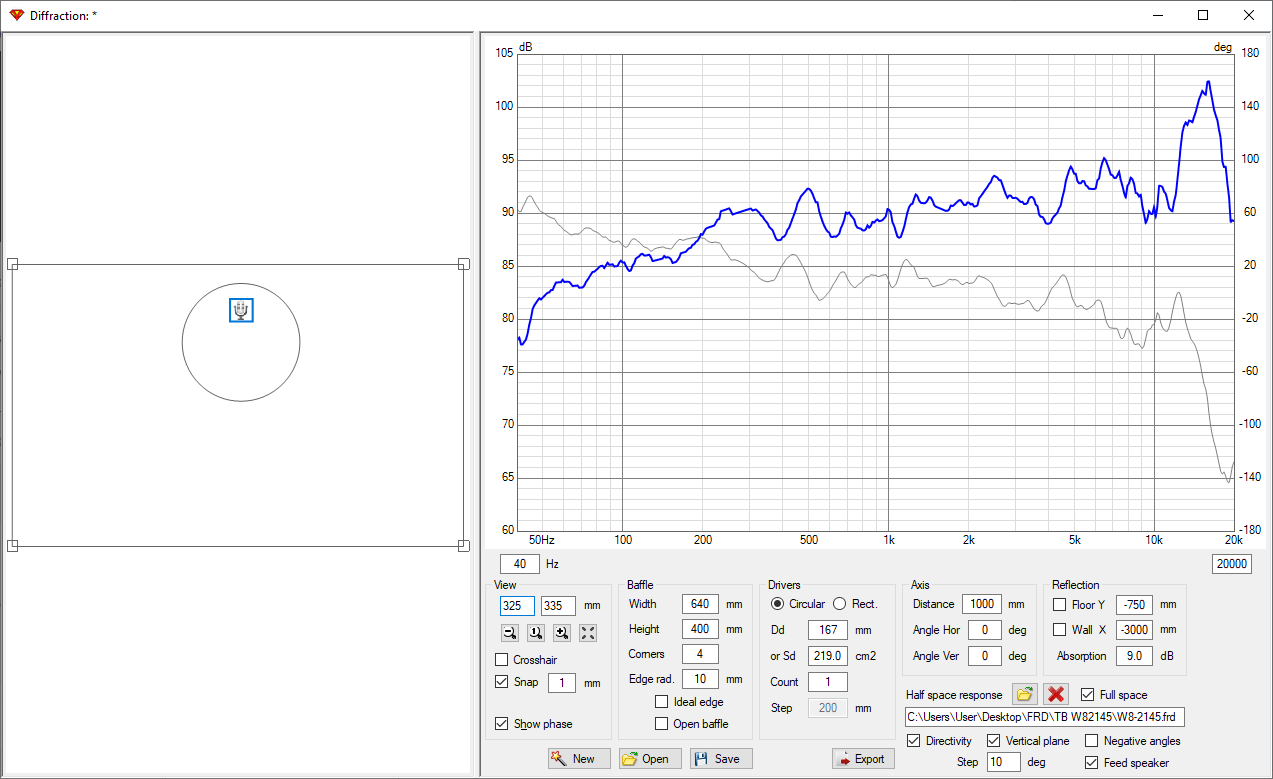The height and width of the screenshot is (779, 1273).
Task: Click the zoom 1:1 reset icon
Action: click(x=536, y=632)
